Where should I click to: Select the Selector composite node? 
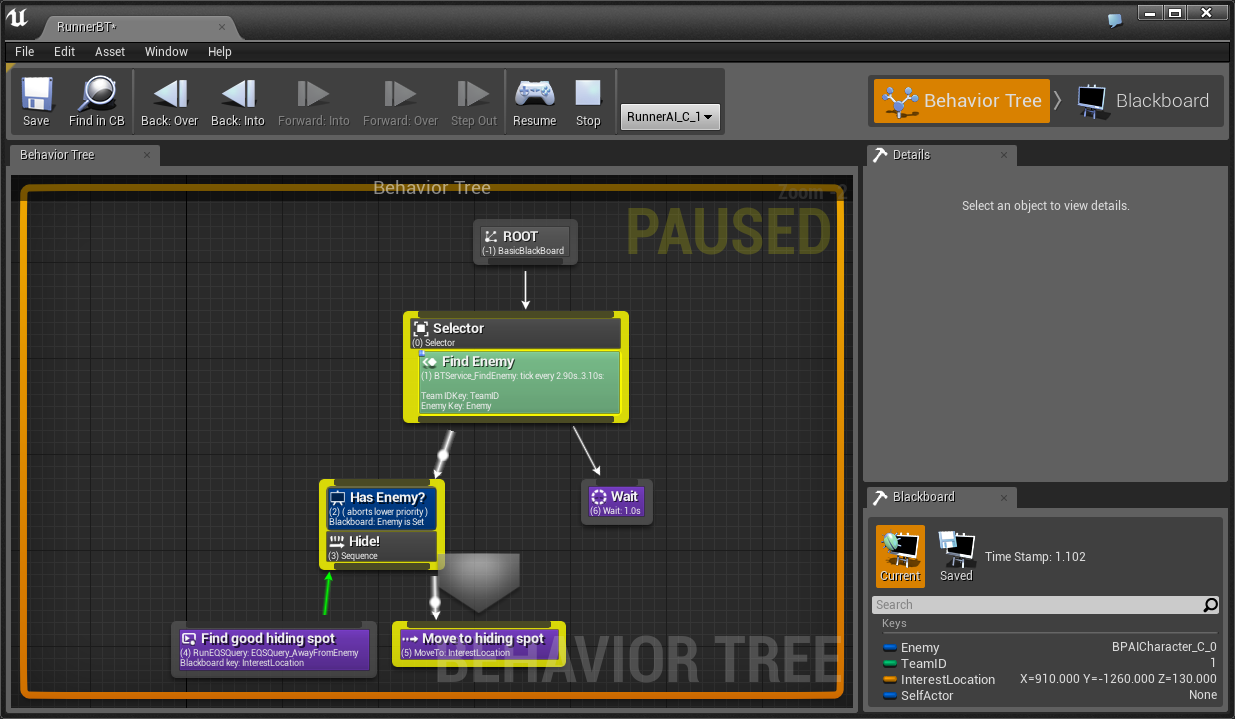pos(516,334)
